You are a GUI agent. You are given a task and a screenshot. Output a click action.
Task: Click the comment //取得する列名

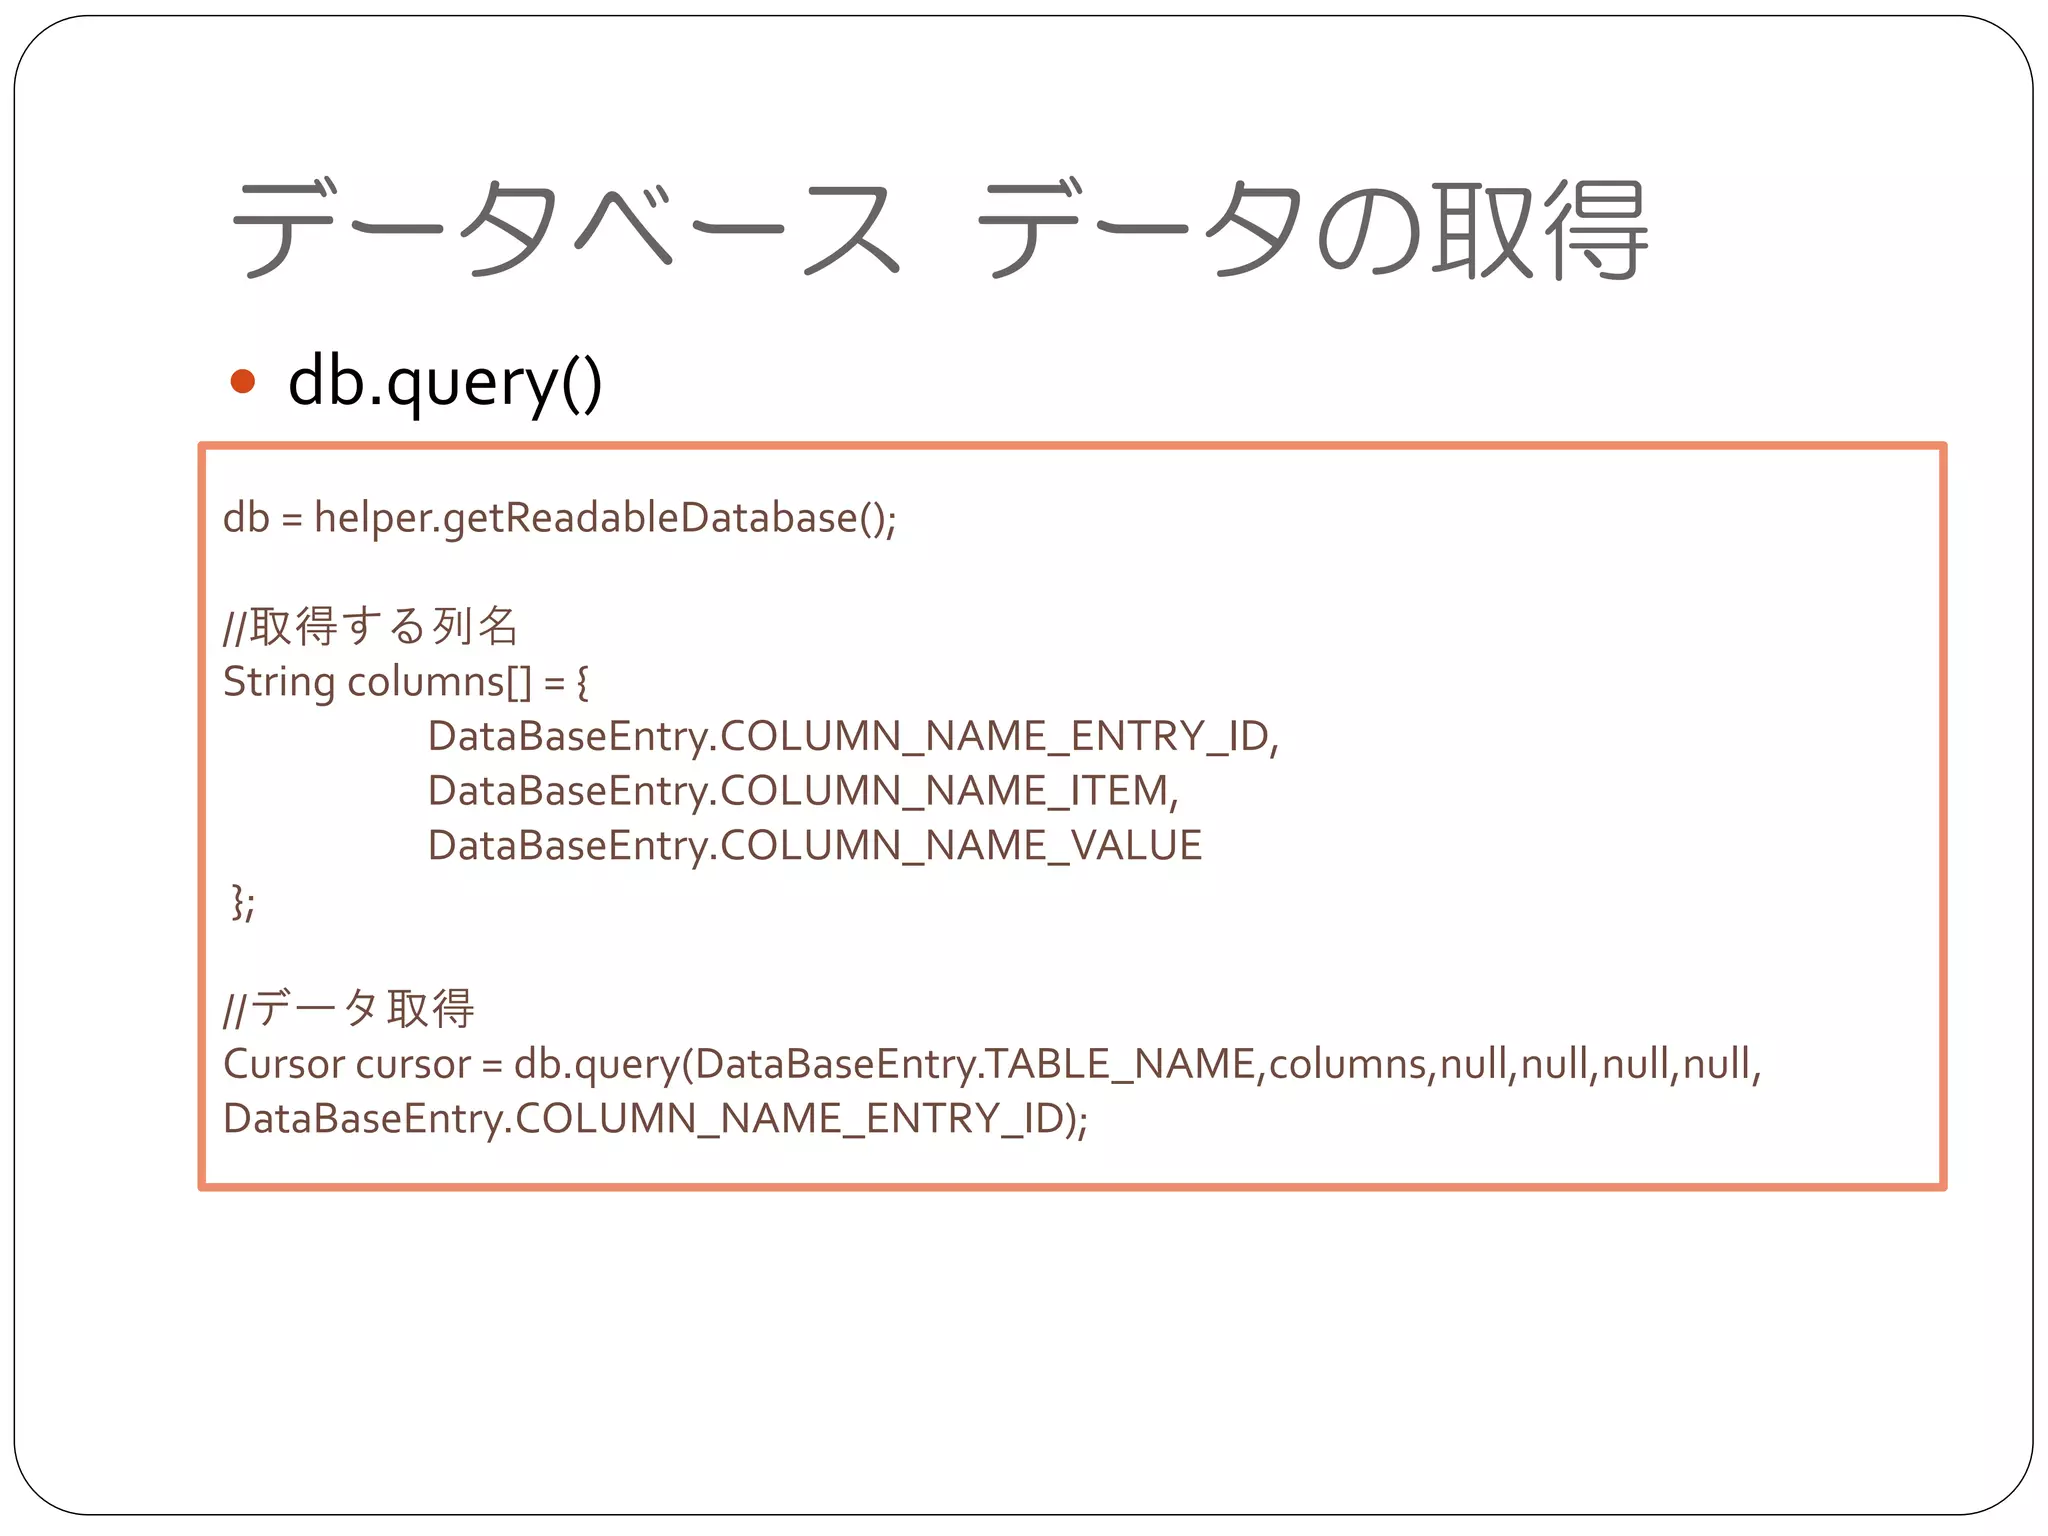point(370,627)
